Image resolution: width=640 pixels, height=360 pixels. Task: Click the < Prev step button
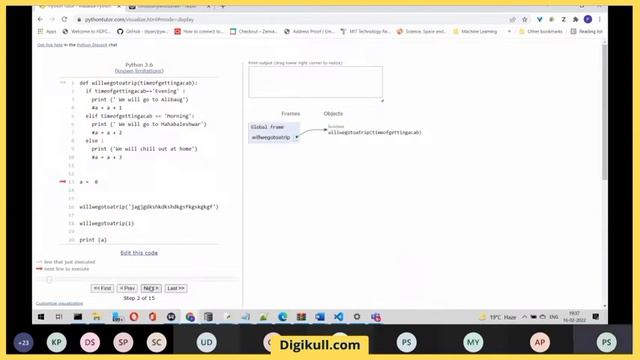127,288
